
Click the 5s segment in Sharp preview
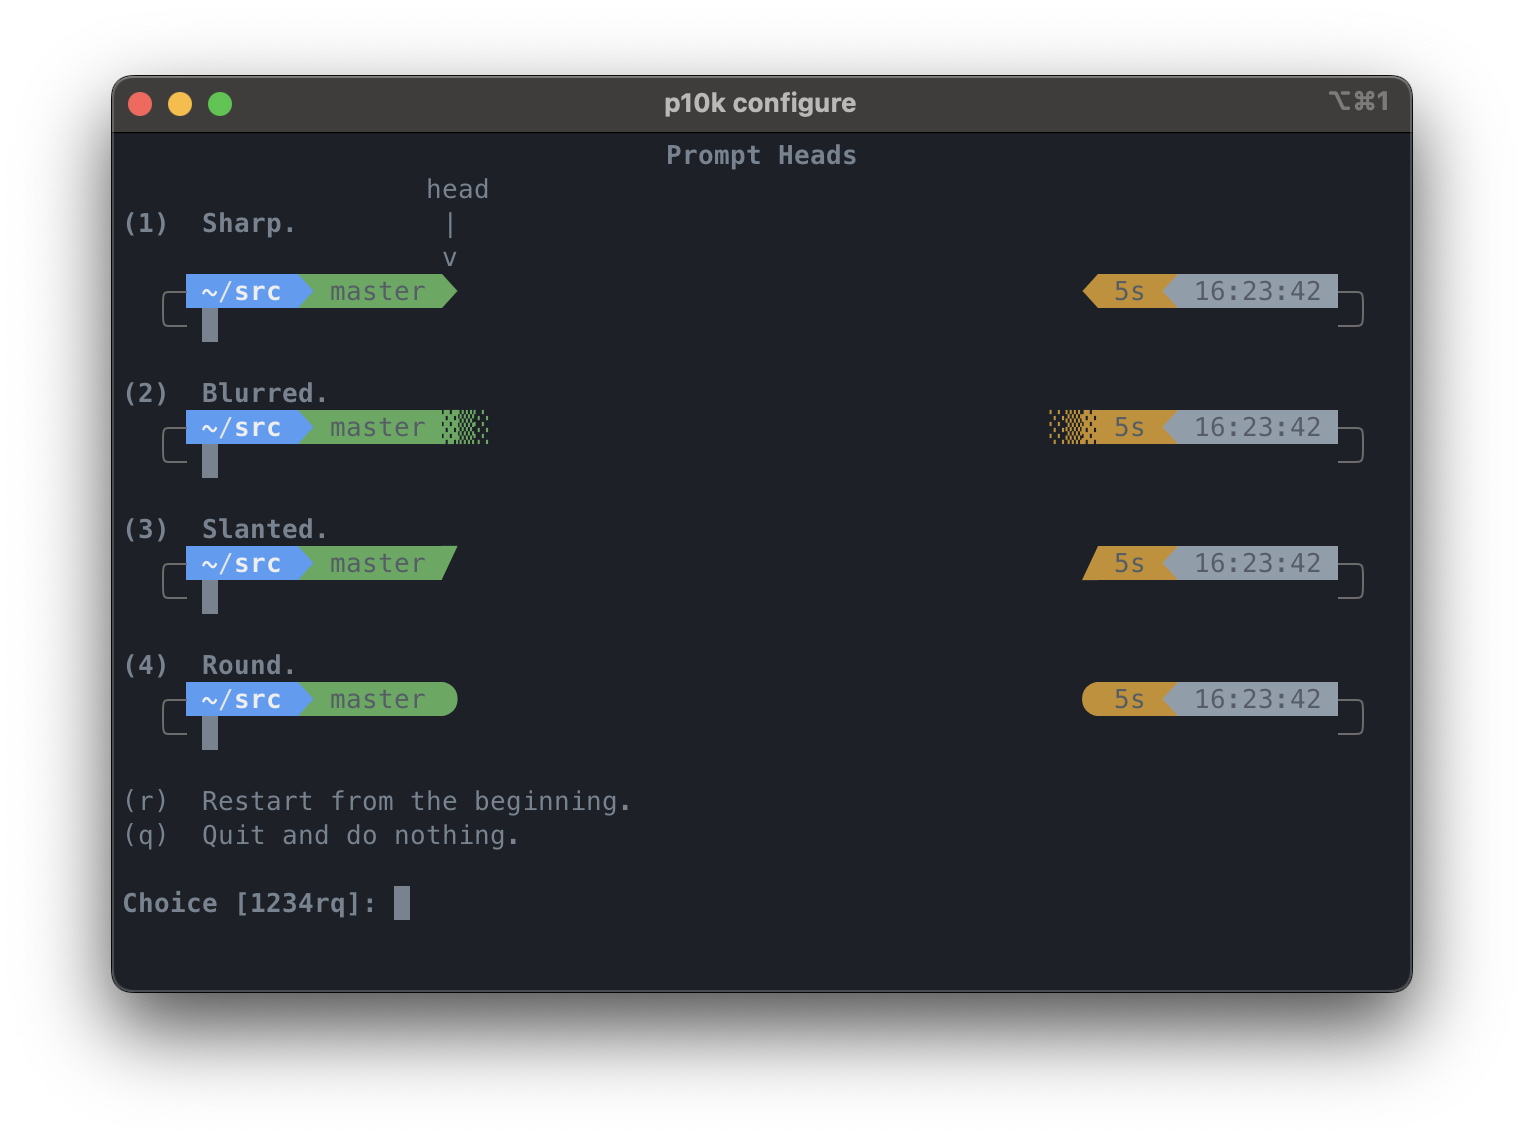(1129, 291)
